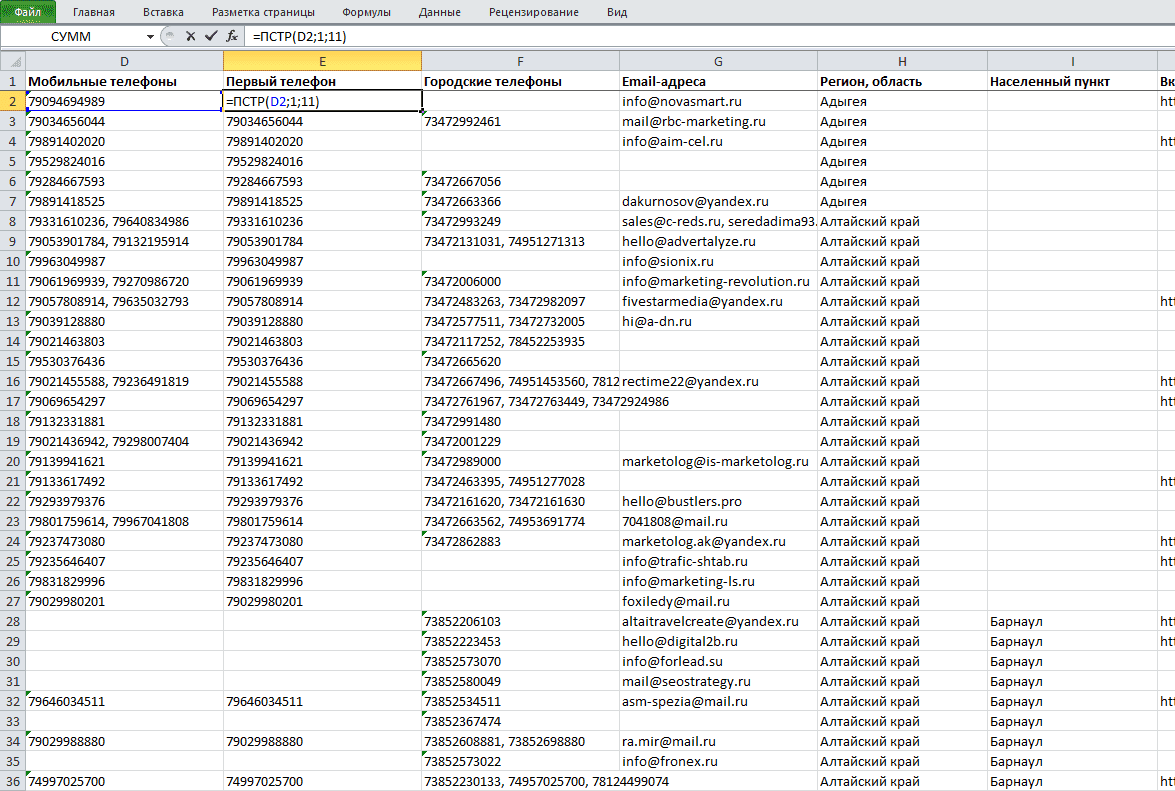Click the editing cell with =ПСТР(D2;1;11)
1175x791 pixels.
[x=322, y=101]
